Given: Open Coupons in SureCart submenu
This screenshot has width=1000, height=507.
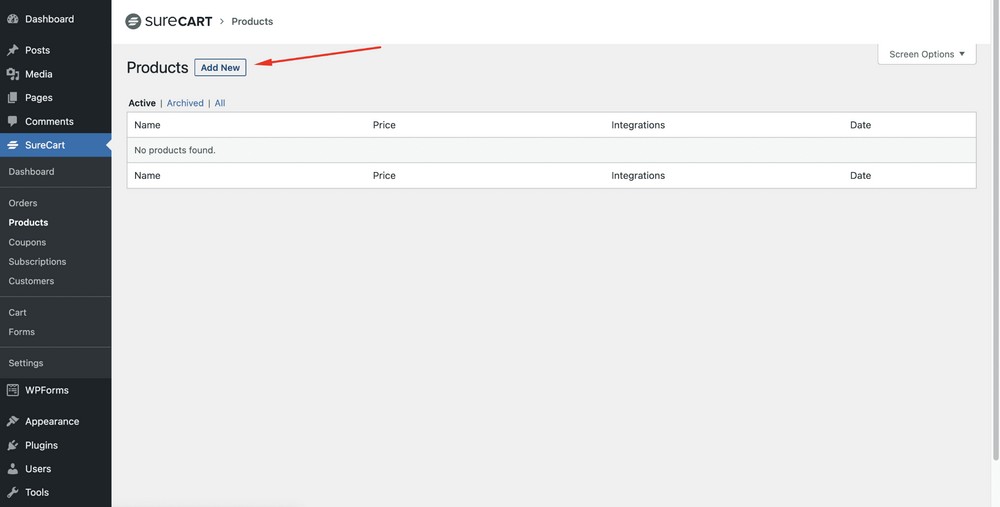Looking at the screenshot, I should [x=27, y=242].
